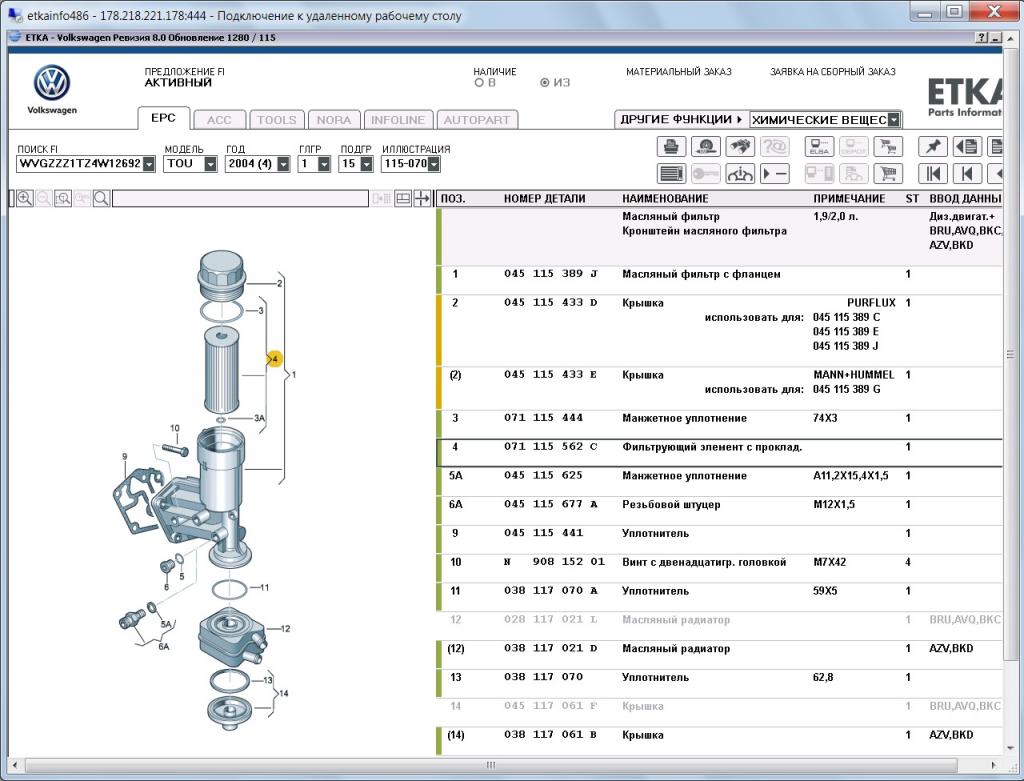Switch to the INFOLINE tab

coord(398,120)
